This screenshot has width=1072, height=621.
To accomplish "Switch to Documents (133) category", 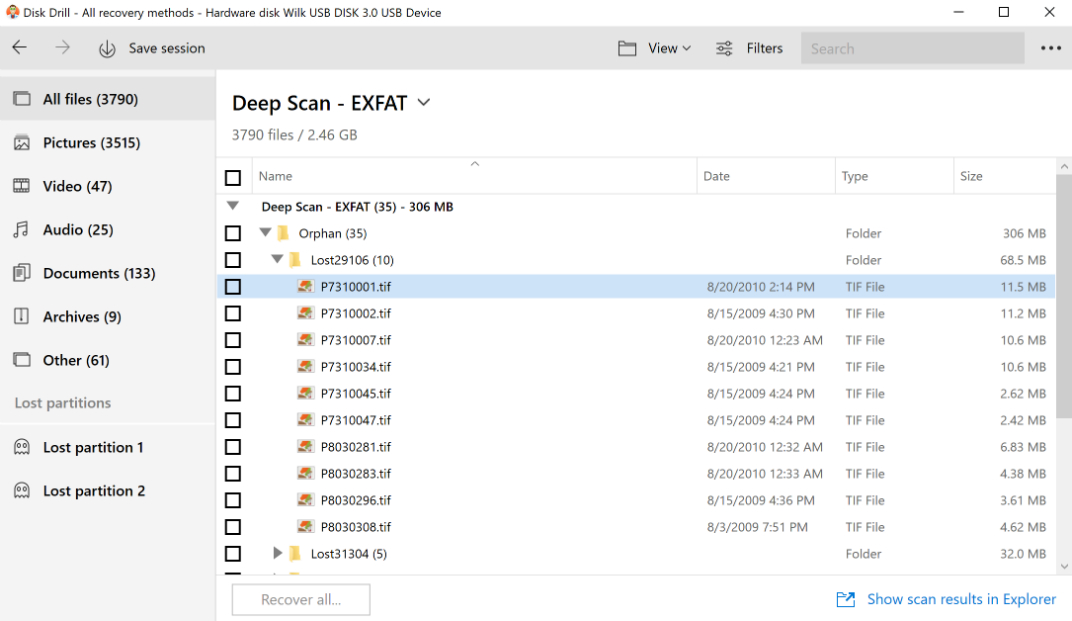I will coord(107,273).
